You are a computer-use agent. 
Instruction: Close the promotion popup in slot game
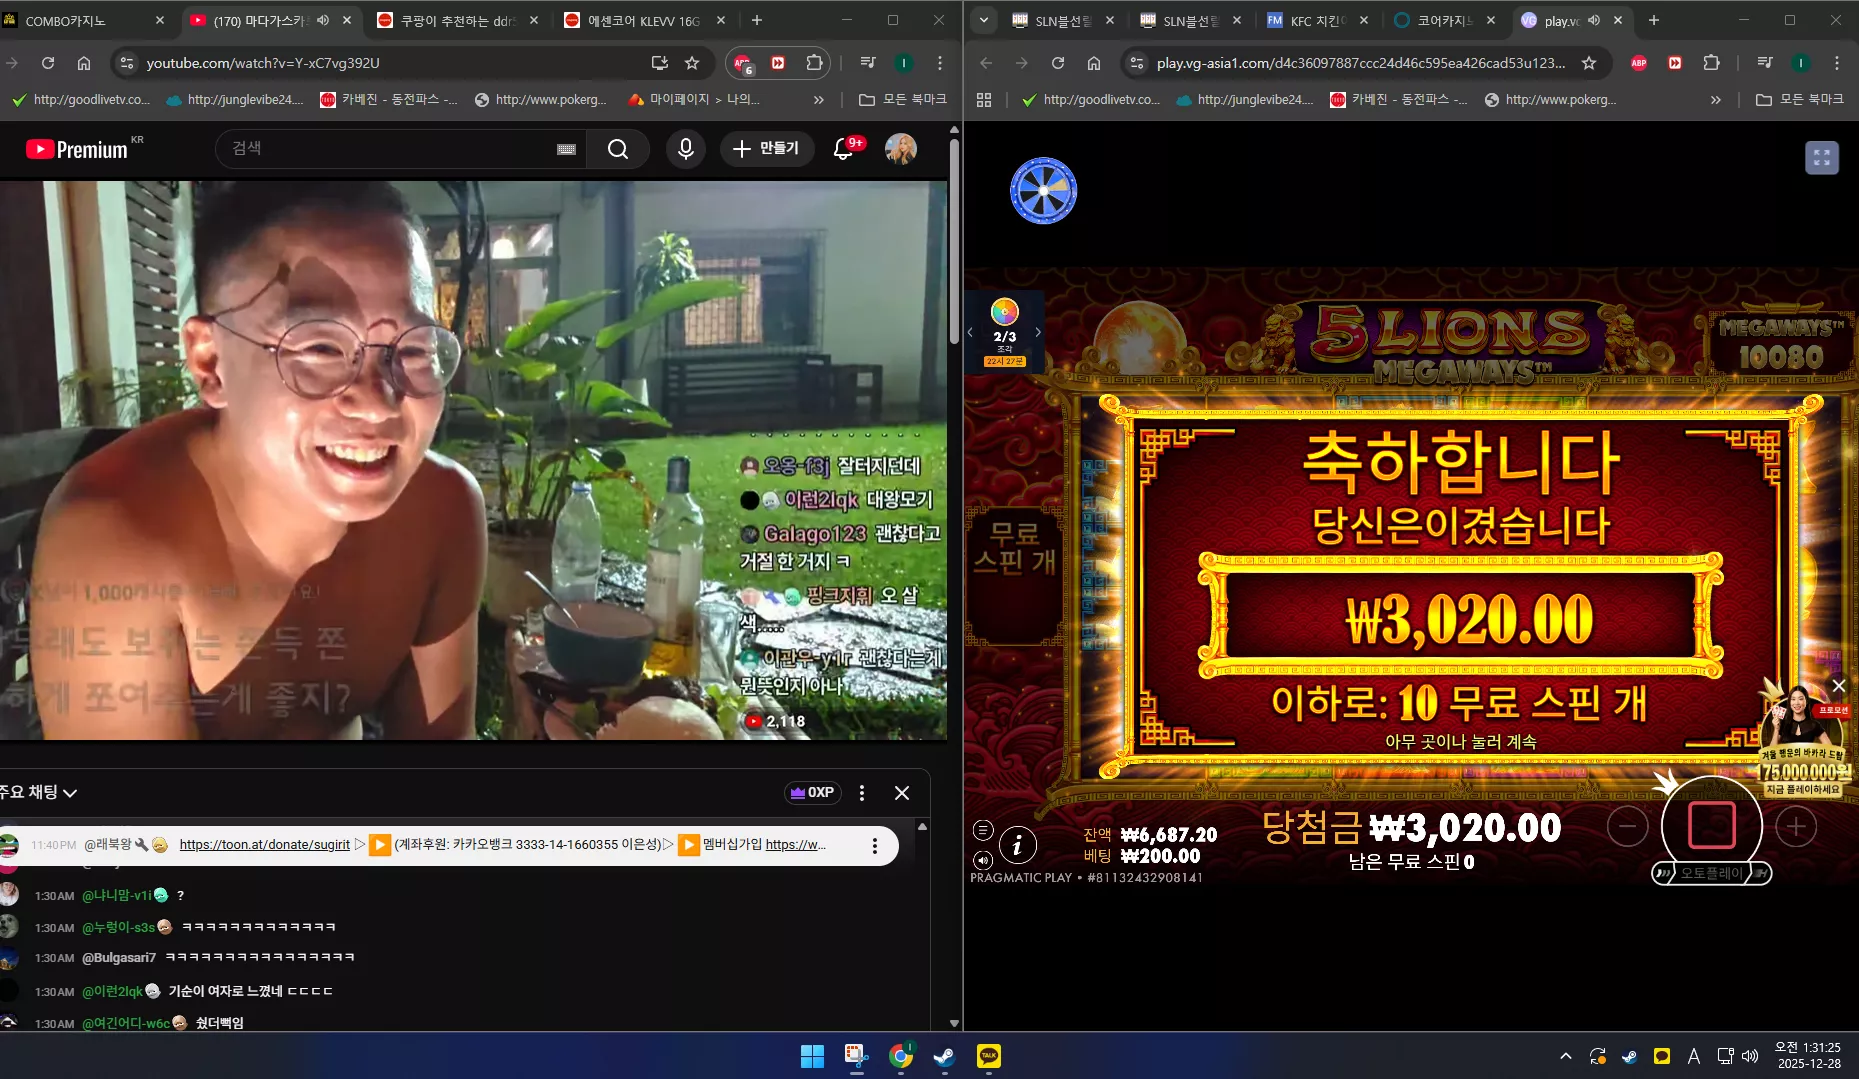[1838, 685]
